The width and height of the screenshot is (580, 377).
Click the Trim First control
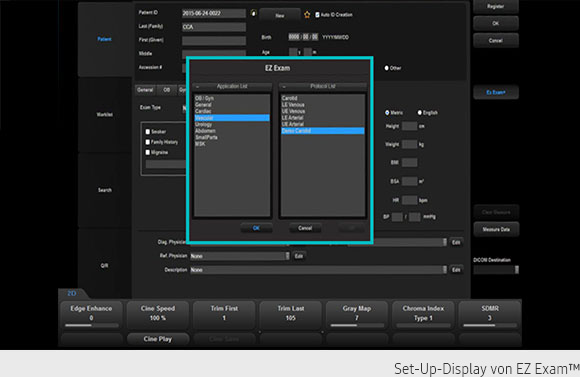pos(224,314)
